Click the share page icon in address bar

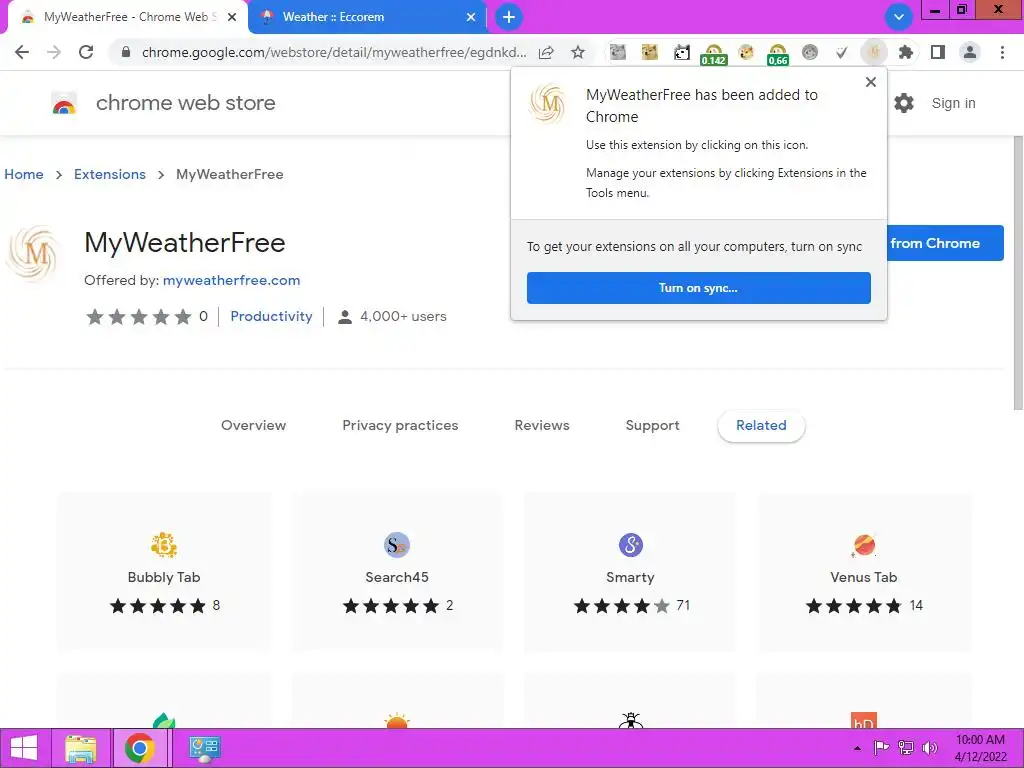546,52
